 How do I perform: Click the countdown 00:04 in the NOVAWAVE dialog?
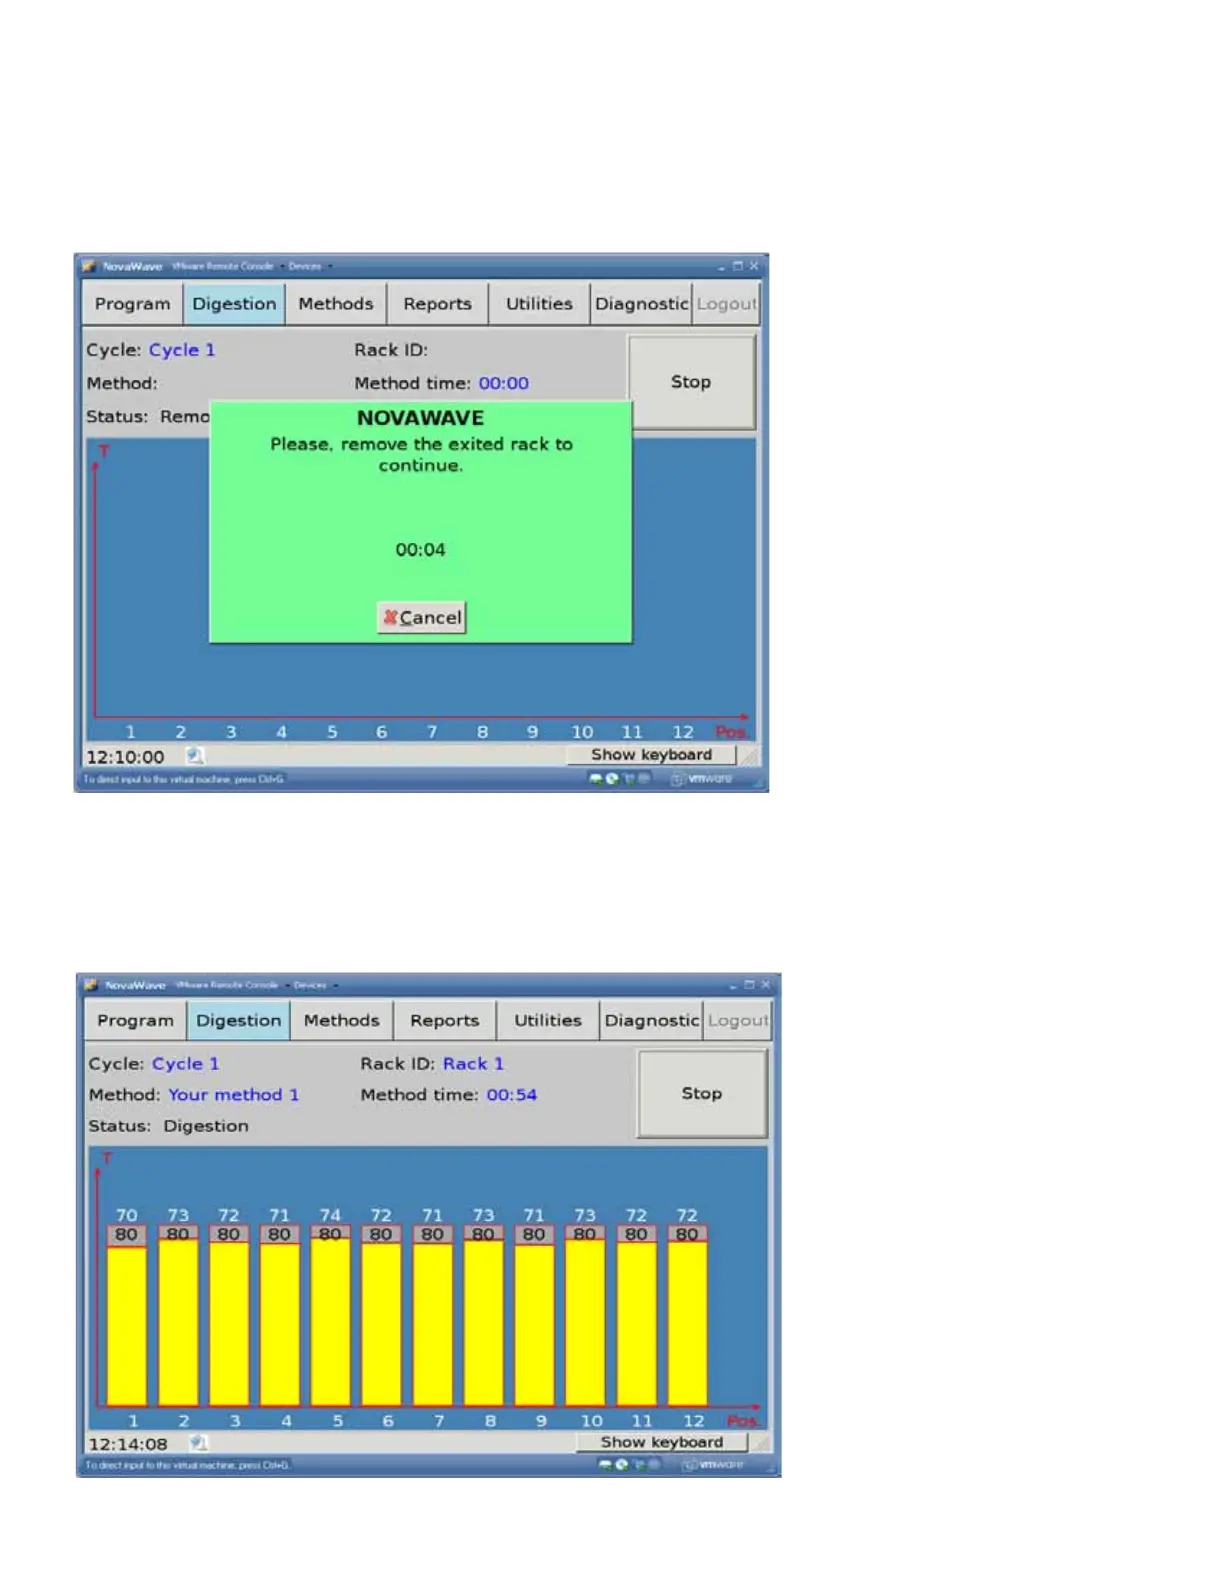coord(420,550)
